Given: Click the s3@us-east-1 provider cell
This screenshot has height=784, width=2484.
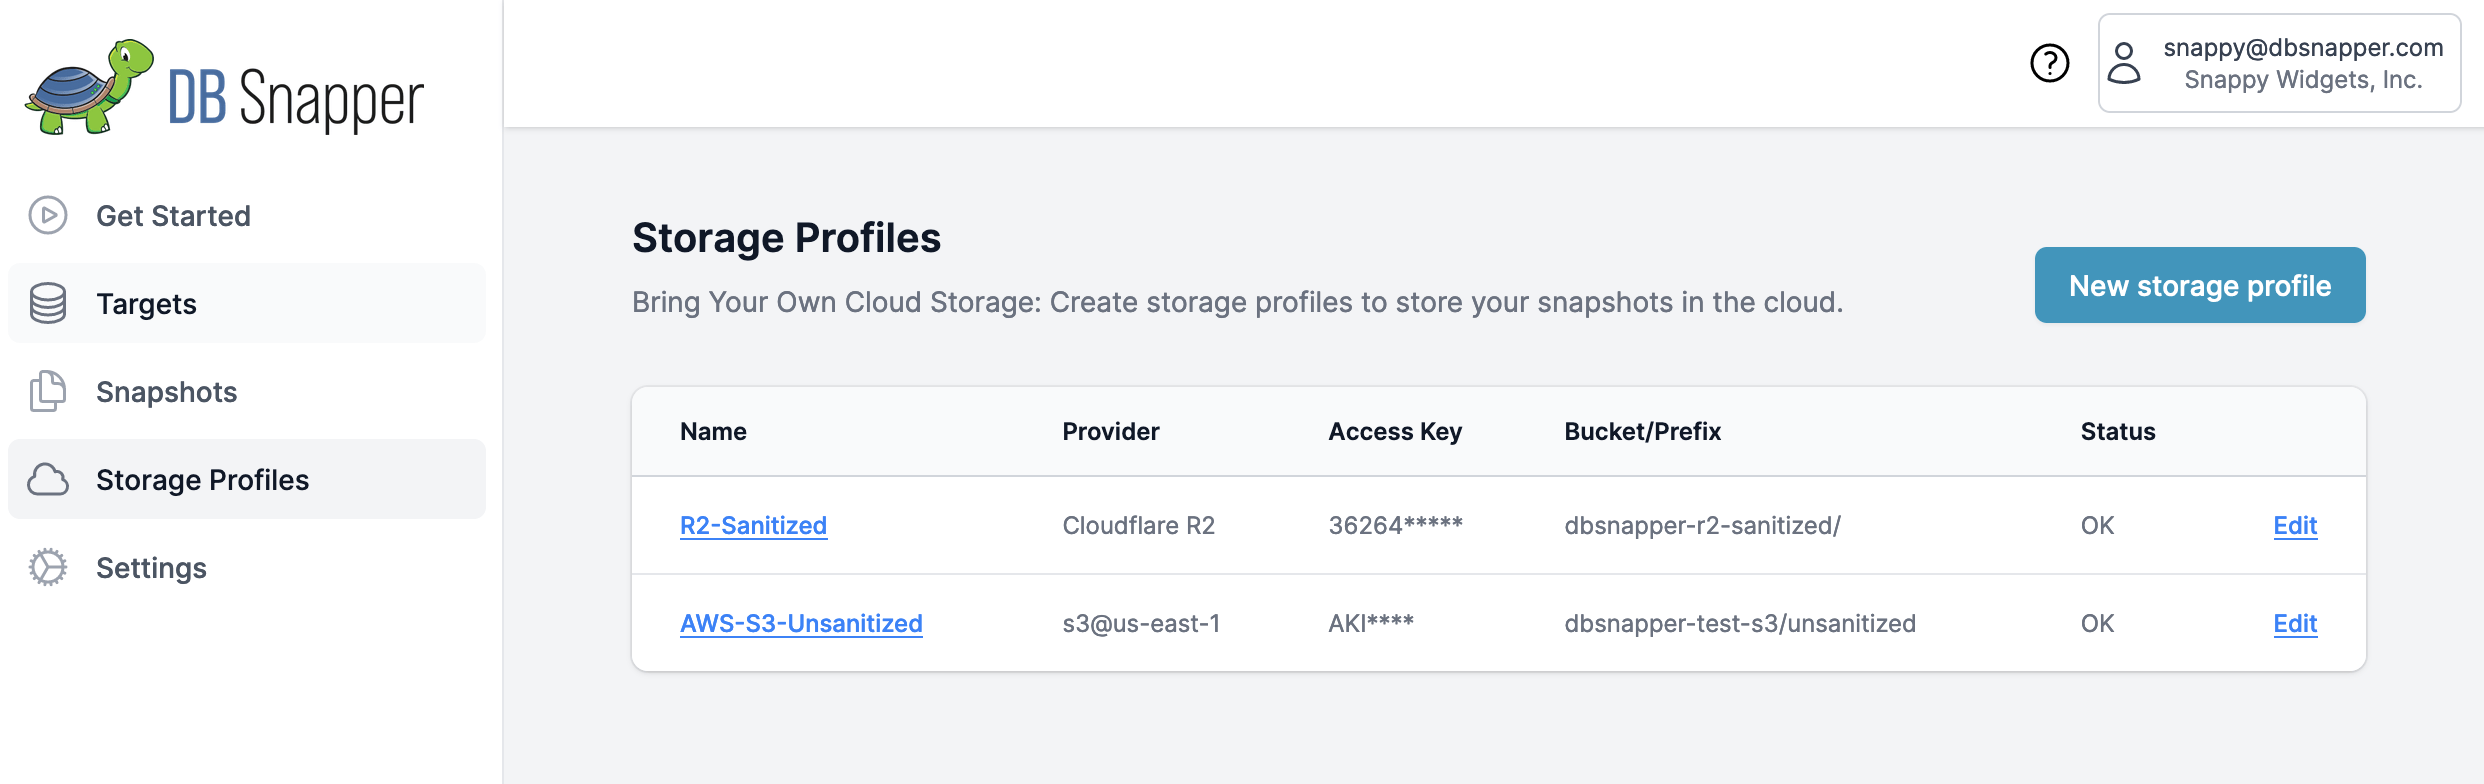Looking at the screenshot, I should pyautogui.click(x=1141, y=623).
